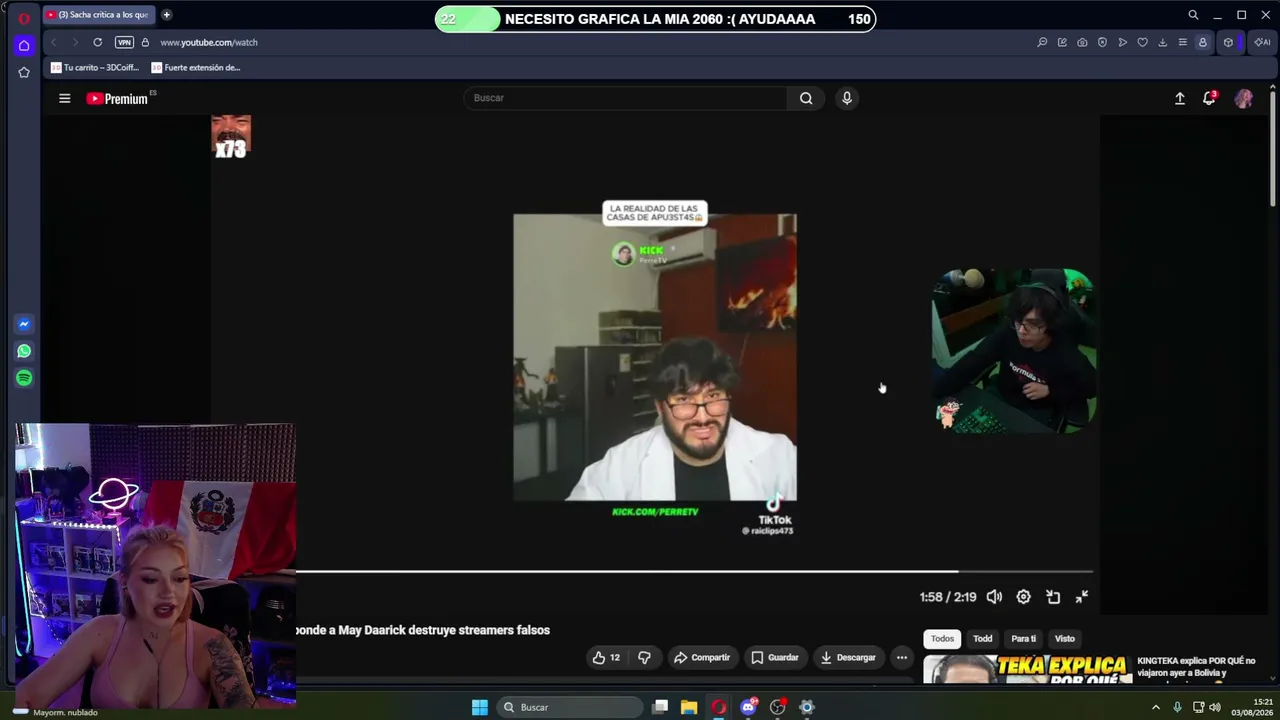
Task: Open Opera easy setup menu
Action: [x=1182, y=42]
